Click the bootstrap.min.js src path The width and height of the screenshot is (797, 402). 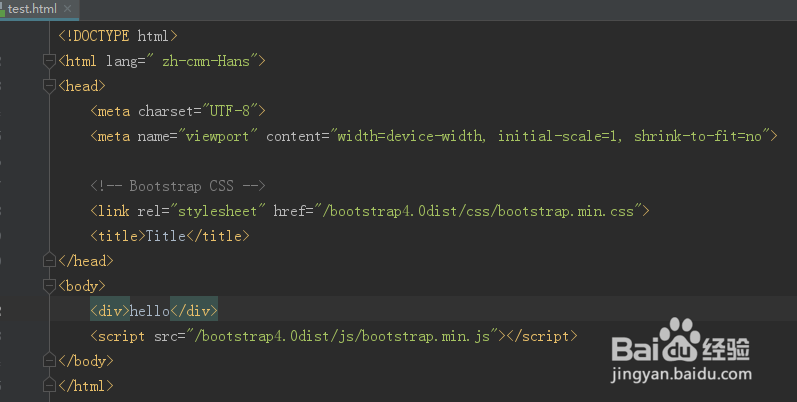pyautogui.click(x=342, y=336)
